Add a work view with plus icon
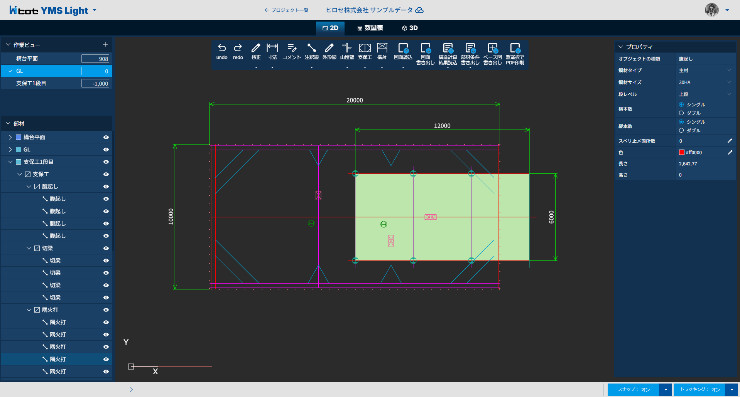The height and width of the screenshot is (397, 740). [x=105, y=44]
